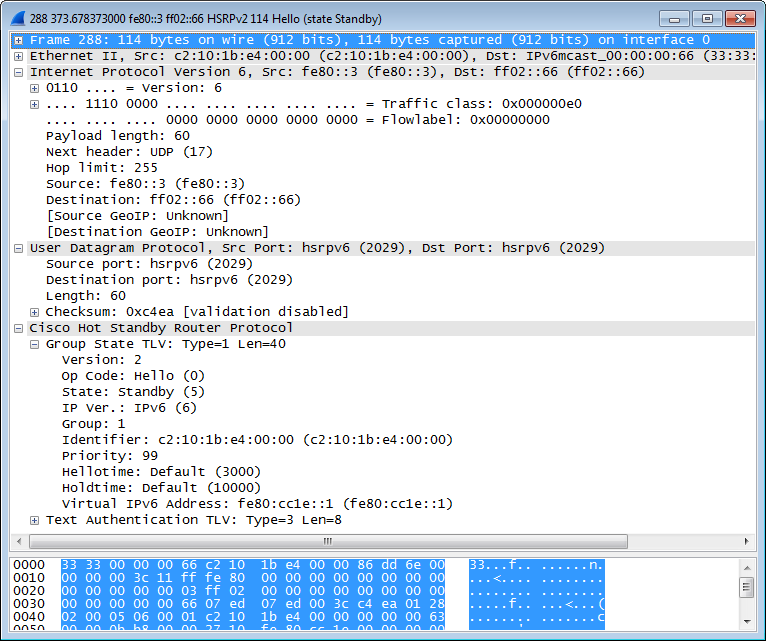Click the horizontal scrollbar right arrow
This screenshot has height=641, width=766.
coord(746,541)
